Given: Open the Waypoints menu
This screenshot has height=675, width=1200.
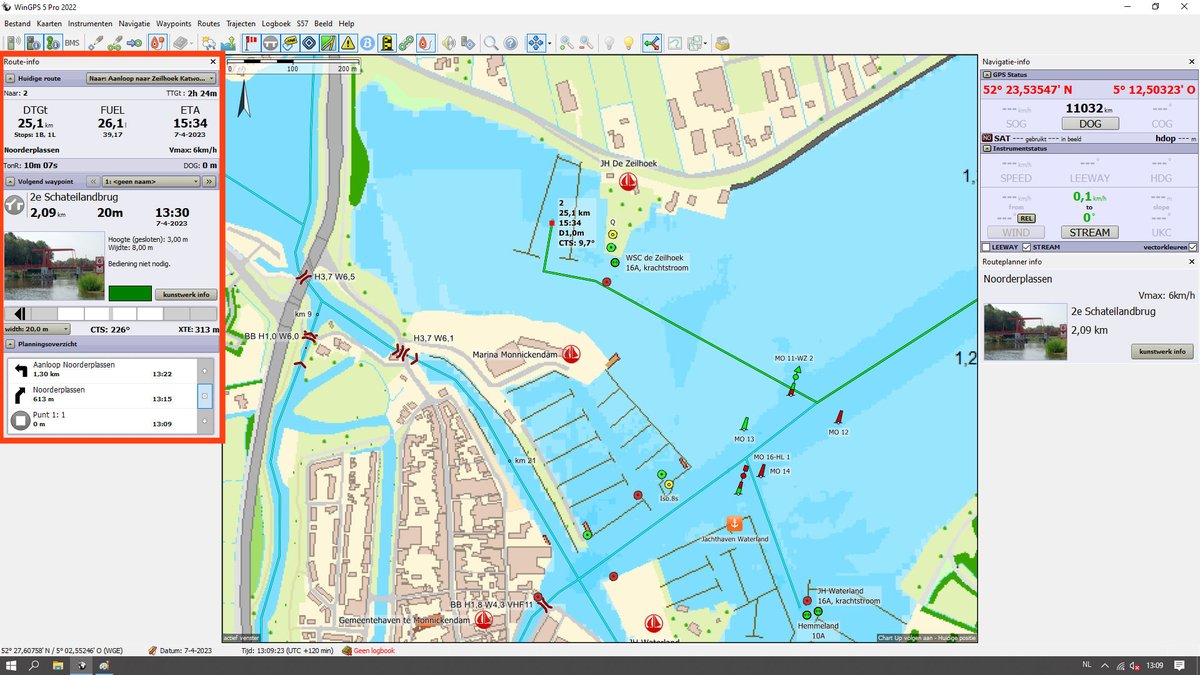Looking at the screenshot, I should pos(174,23).
